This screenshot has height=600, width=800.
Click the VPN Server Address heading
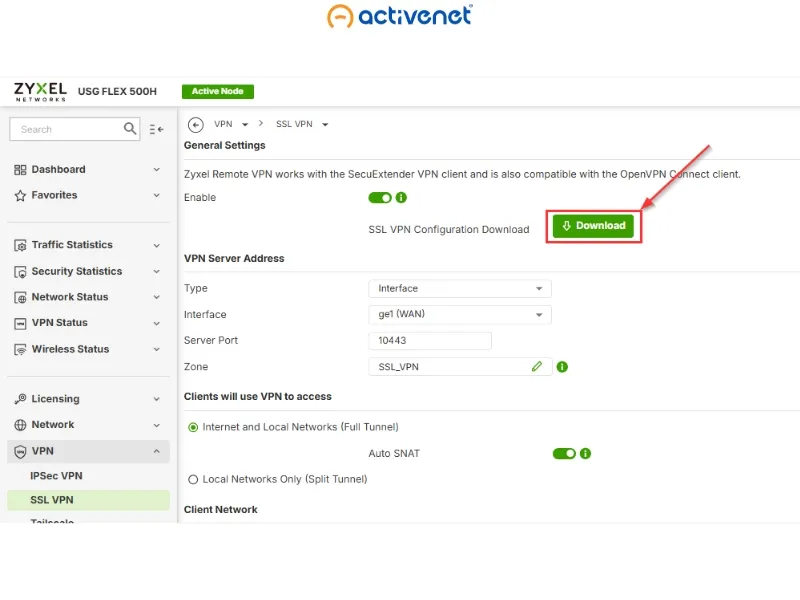[x=234, y=259]
